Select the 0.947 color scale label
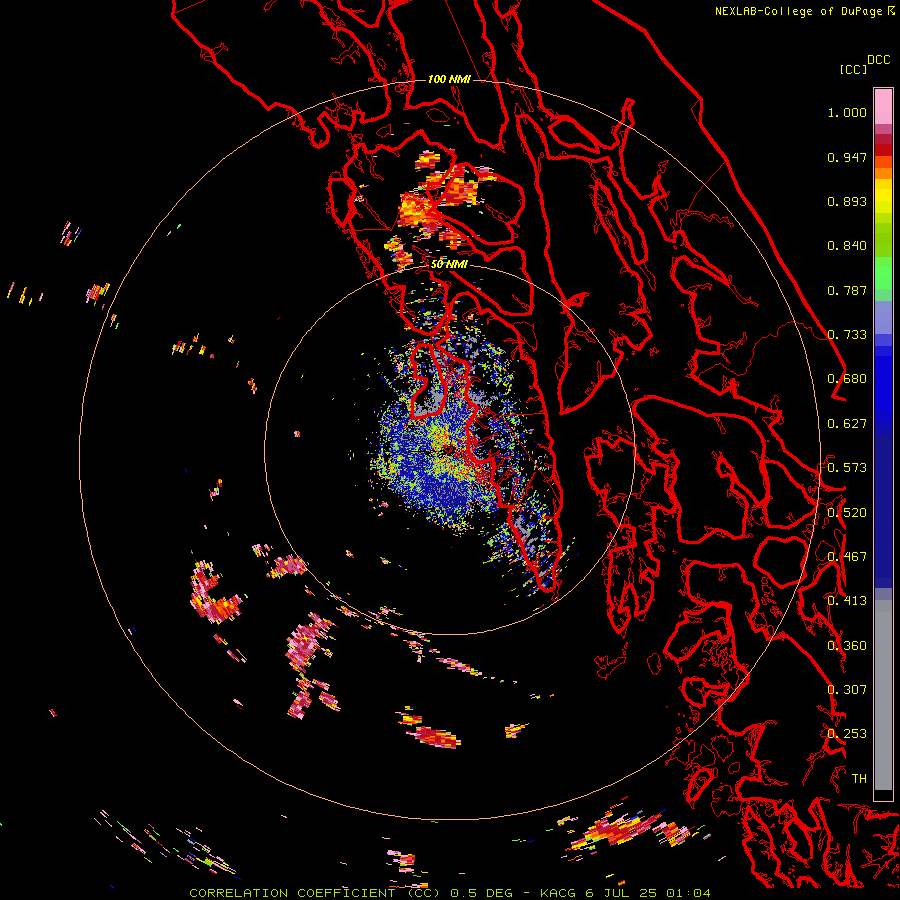This screenshot has height=900, width=900. click(x=847, y=157)
